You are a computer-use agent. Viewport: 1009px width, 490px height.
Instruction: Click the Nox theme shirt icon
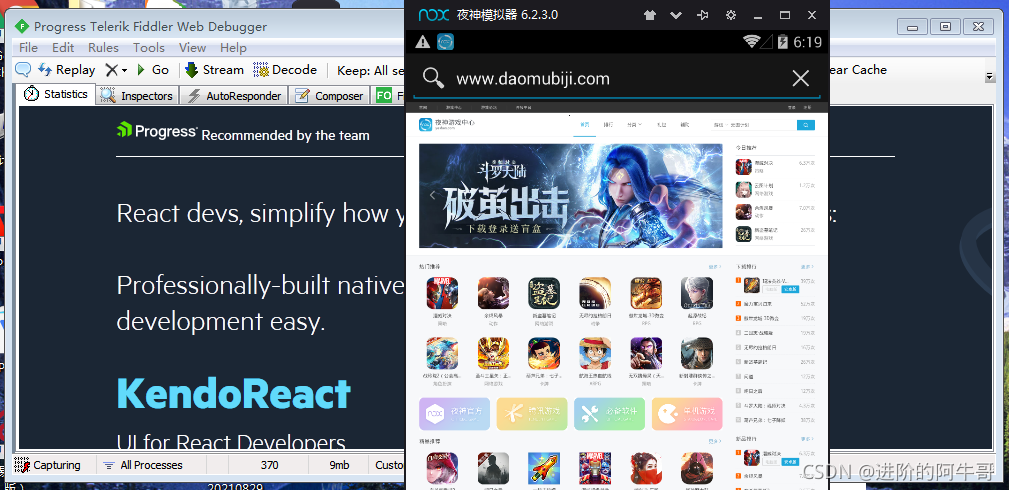click(650, 15)
